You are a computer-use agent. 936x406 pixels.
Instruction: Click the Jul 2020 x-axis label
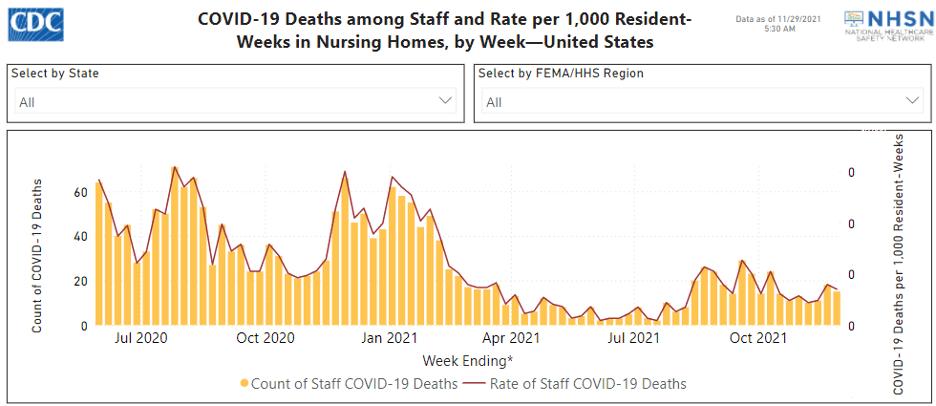pos(140,339)
